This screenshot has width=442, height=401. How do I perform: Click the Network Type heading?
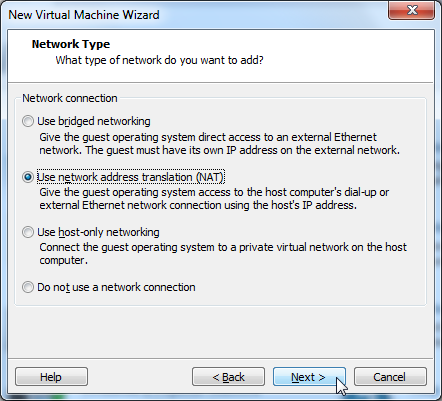(71, 44)
